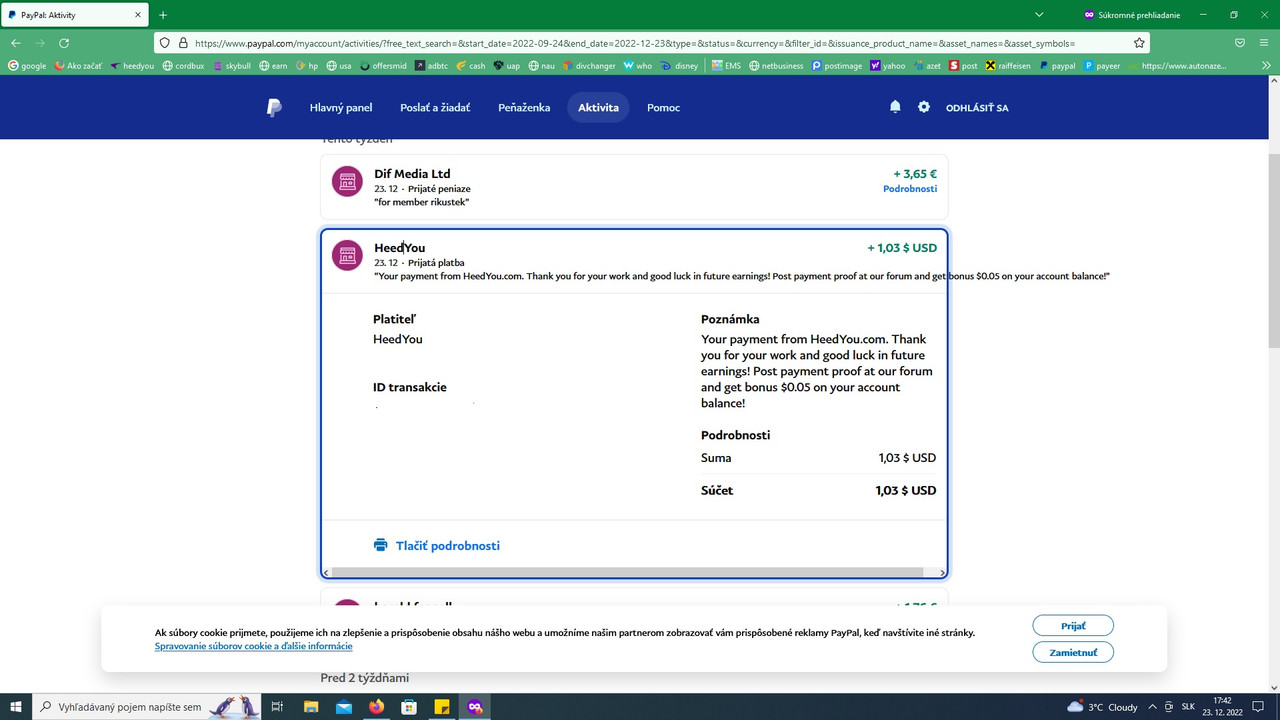Open the notifications bell
This screenshot has width=1280, height=720.
pos(895,107)
